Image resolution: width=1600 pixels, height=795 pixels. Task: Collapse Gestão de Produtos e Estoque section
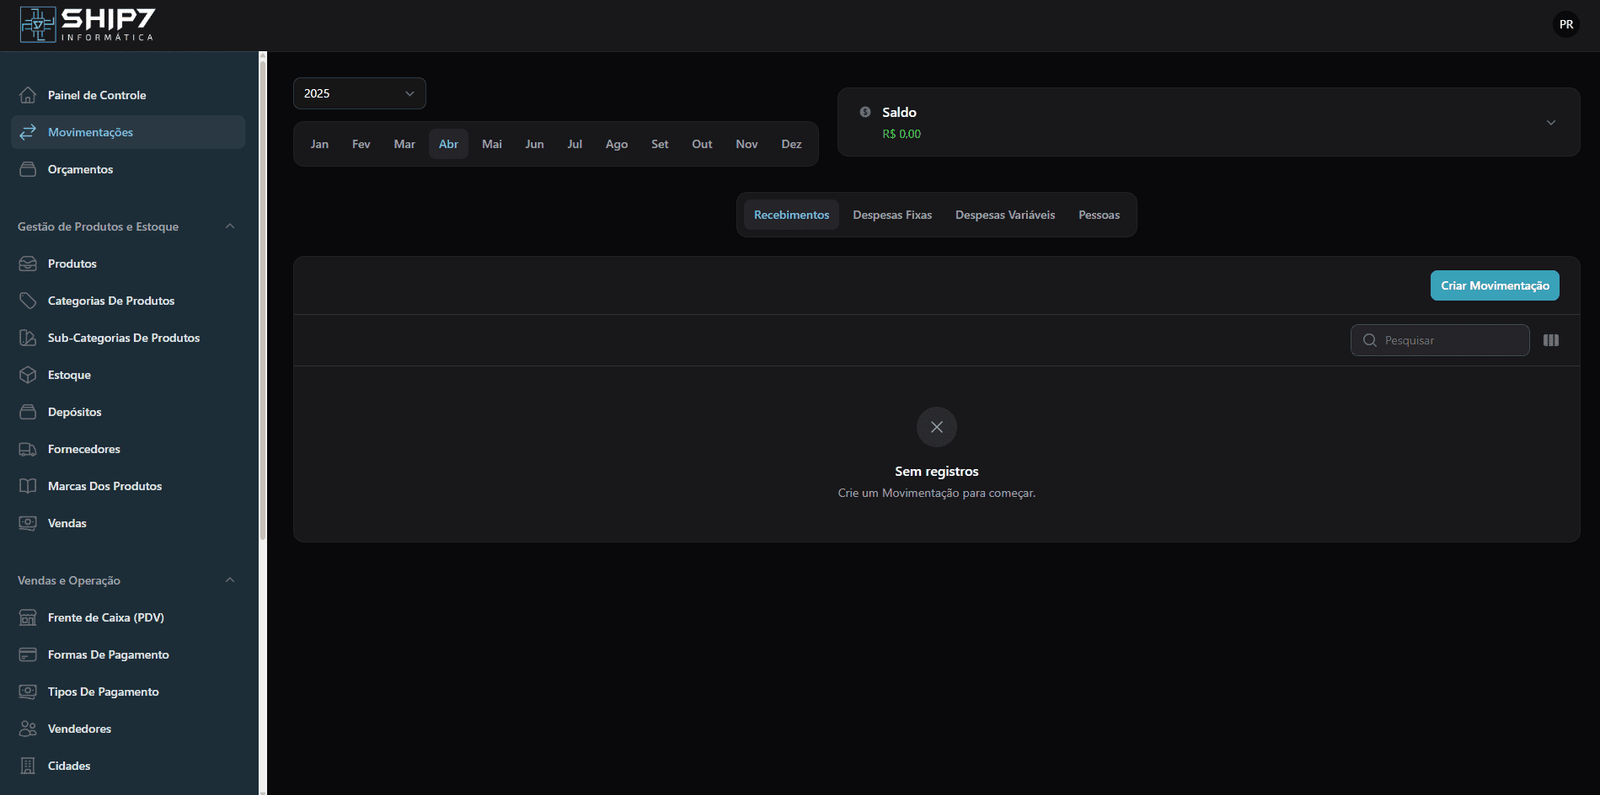point(230,226)
